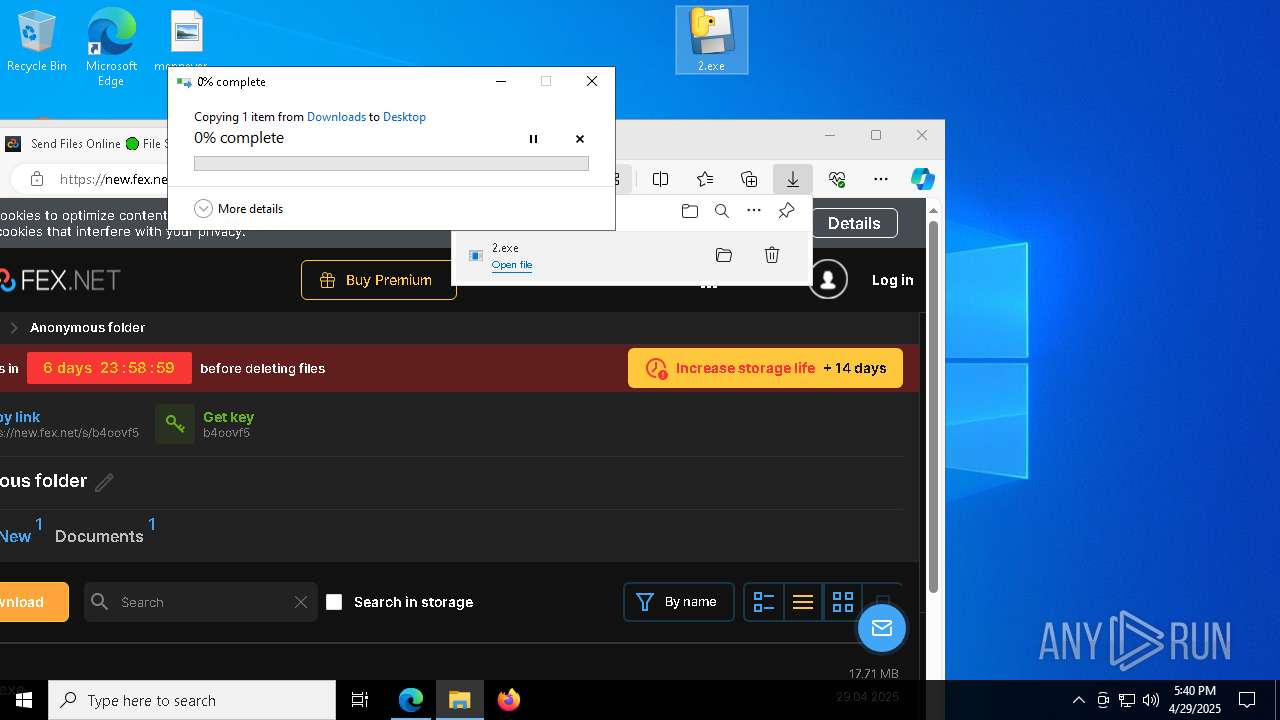
Task: Open Edge downloads toolbar button
Action: click(793, 179)
